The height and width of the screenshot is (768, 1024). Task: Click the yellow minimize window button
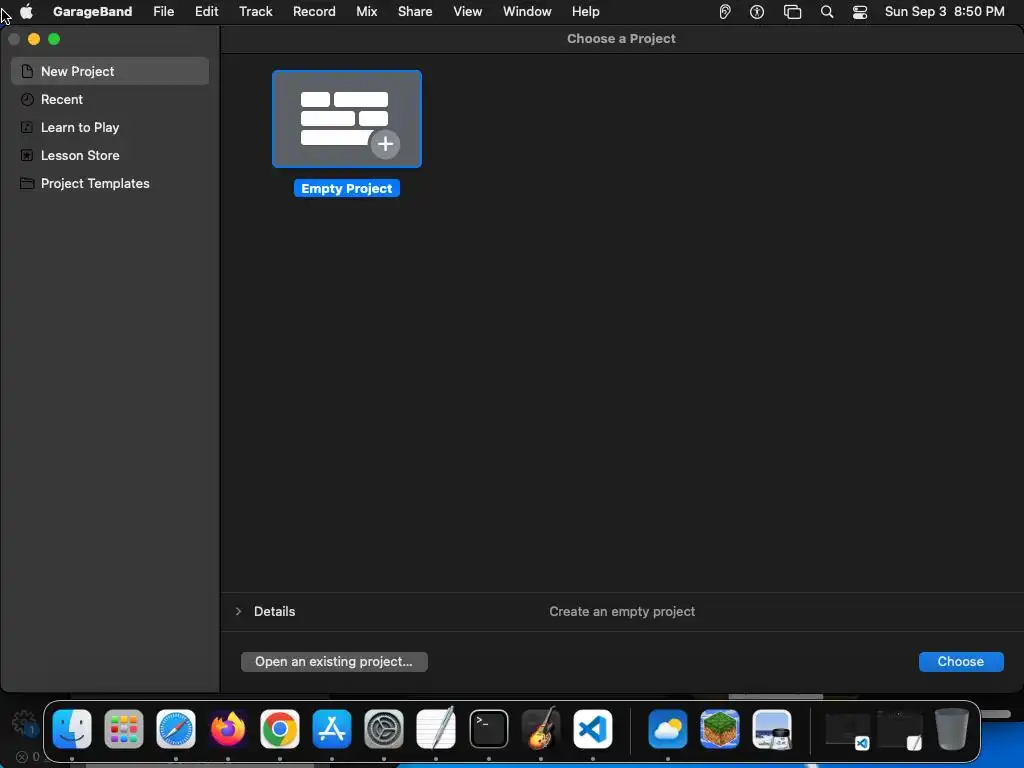(34, 39)
